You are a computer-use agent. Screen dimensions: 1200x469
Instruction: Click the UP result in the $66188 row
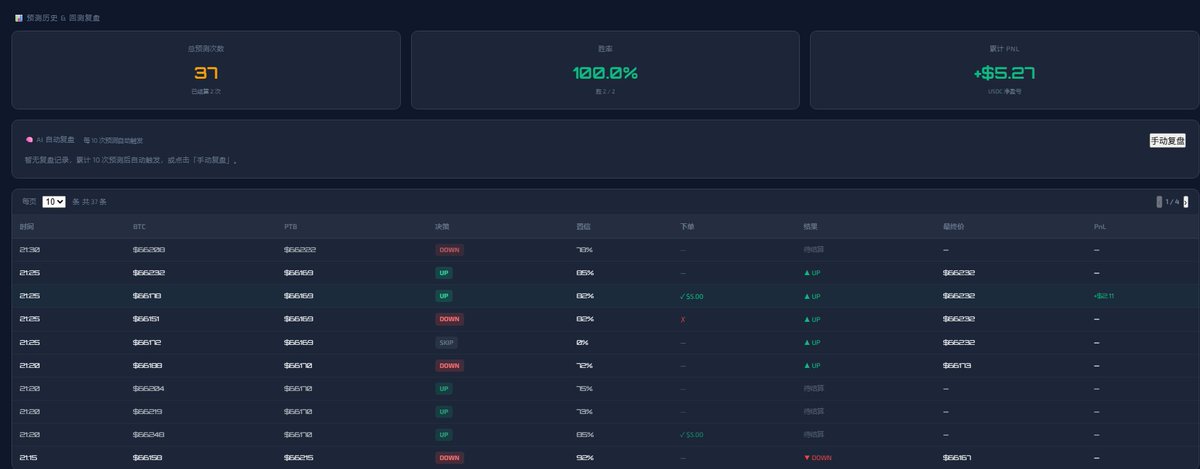point(812,365)
